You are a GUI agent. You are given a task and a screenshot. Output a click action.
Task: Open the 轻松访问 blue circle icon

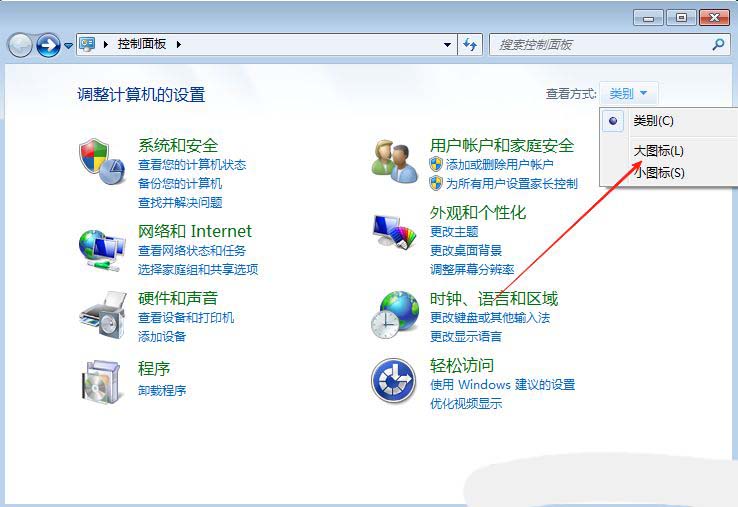[393, 380]
